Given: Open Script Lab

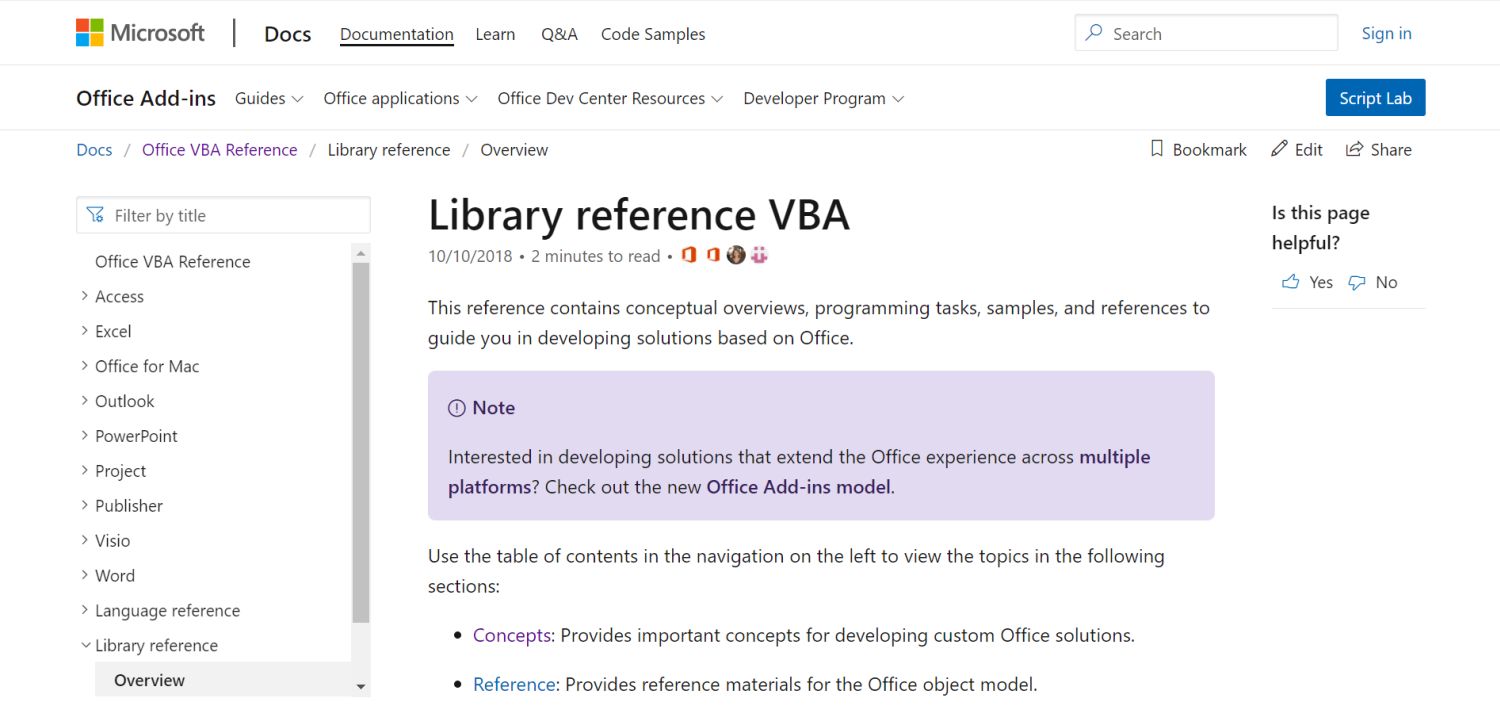Looking at the screenshot, I should tap(1374, 97).
